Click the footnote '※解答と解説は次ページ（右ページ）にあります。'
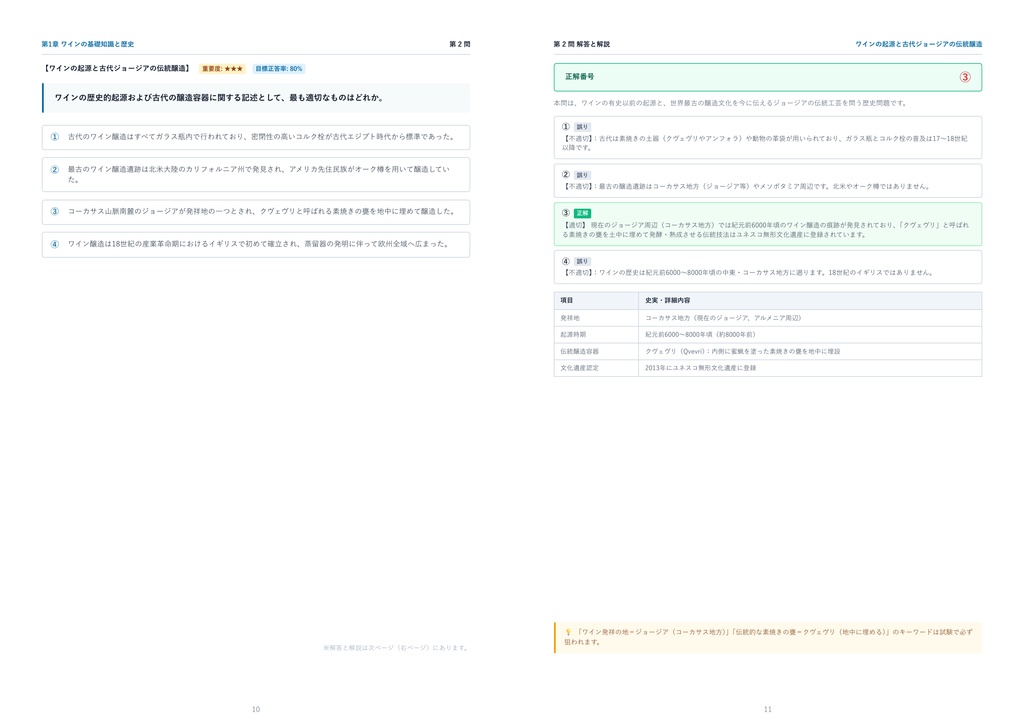 [396, 648]
